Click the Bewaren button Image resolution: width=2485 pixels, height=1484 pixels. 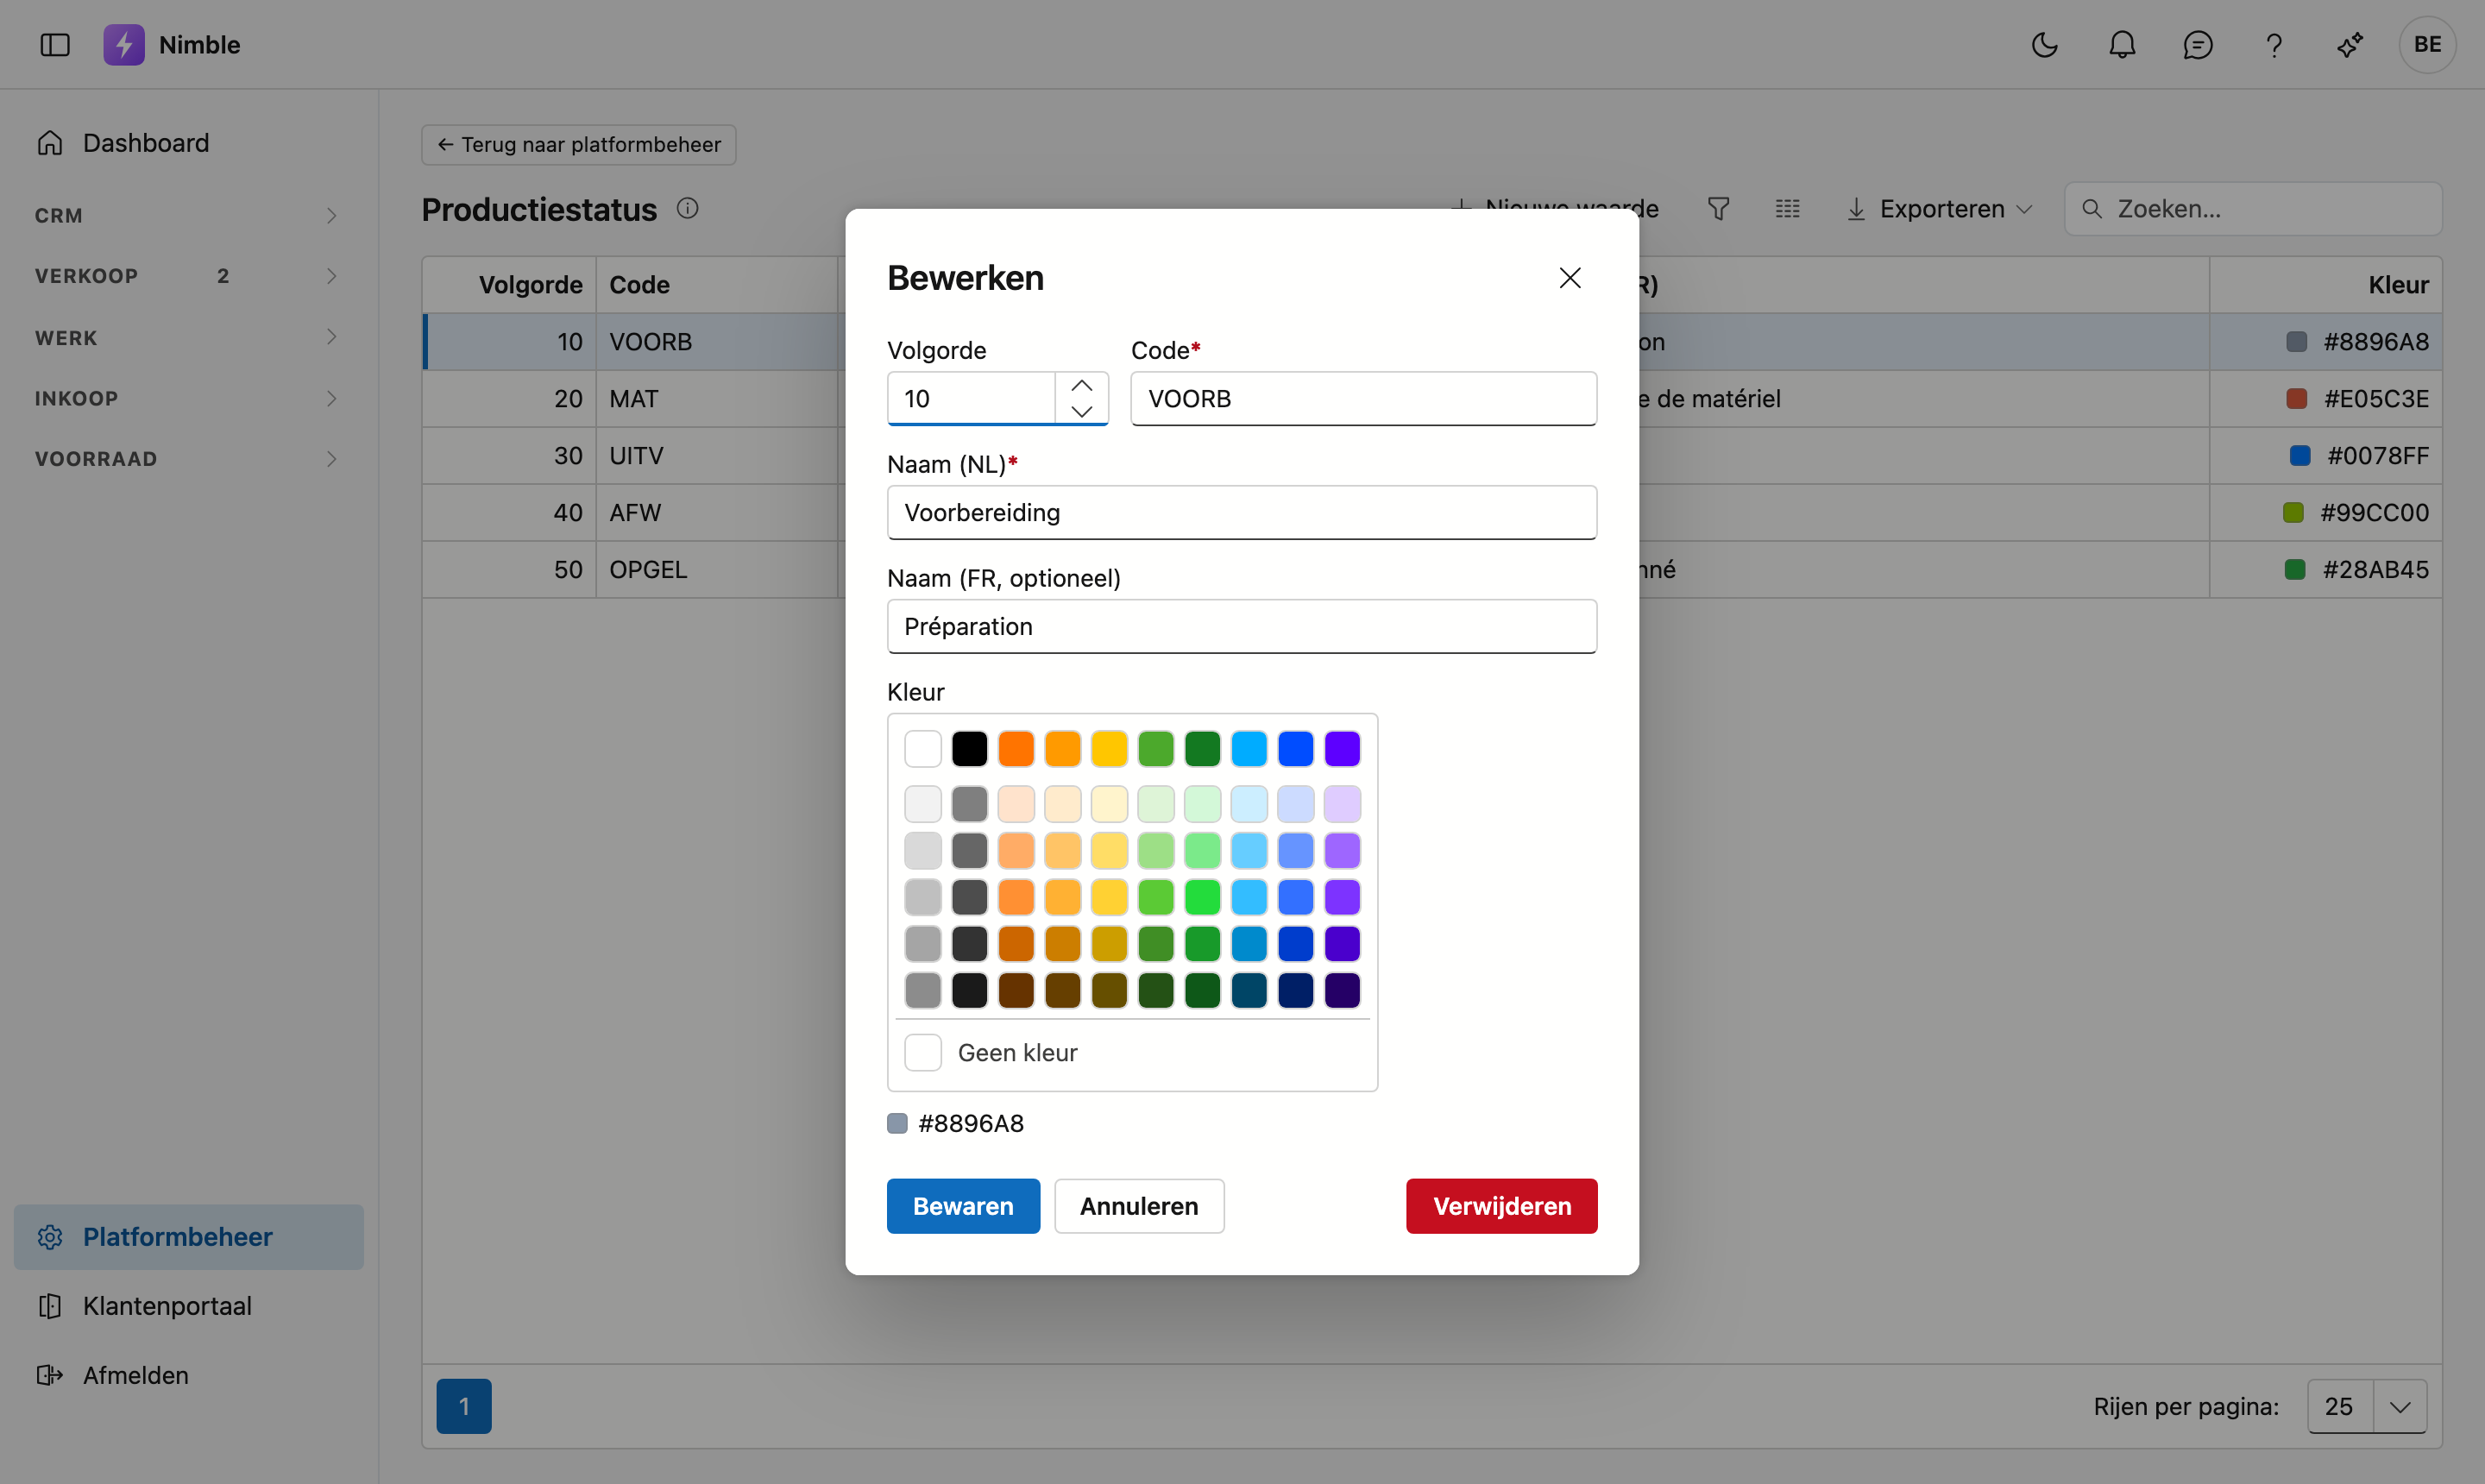963,1206
